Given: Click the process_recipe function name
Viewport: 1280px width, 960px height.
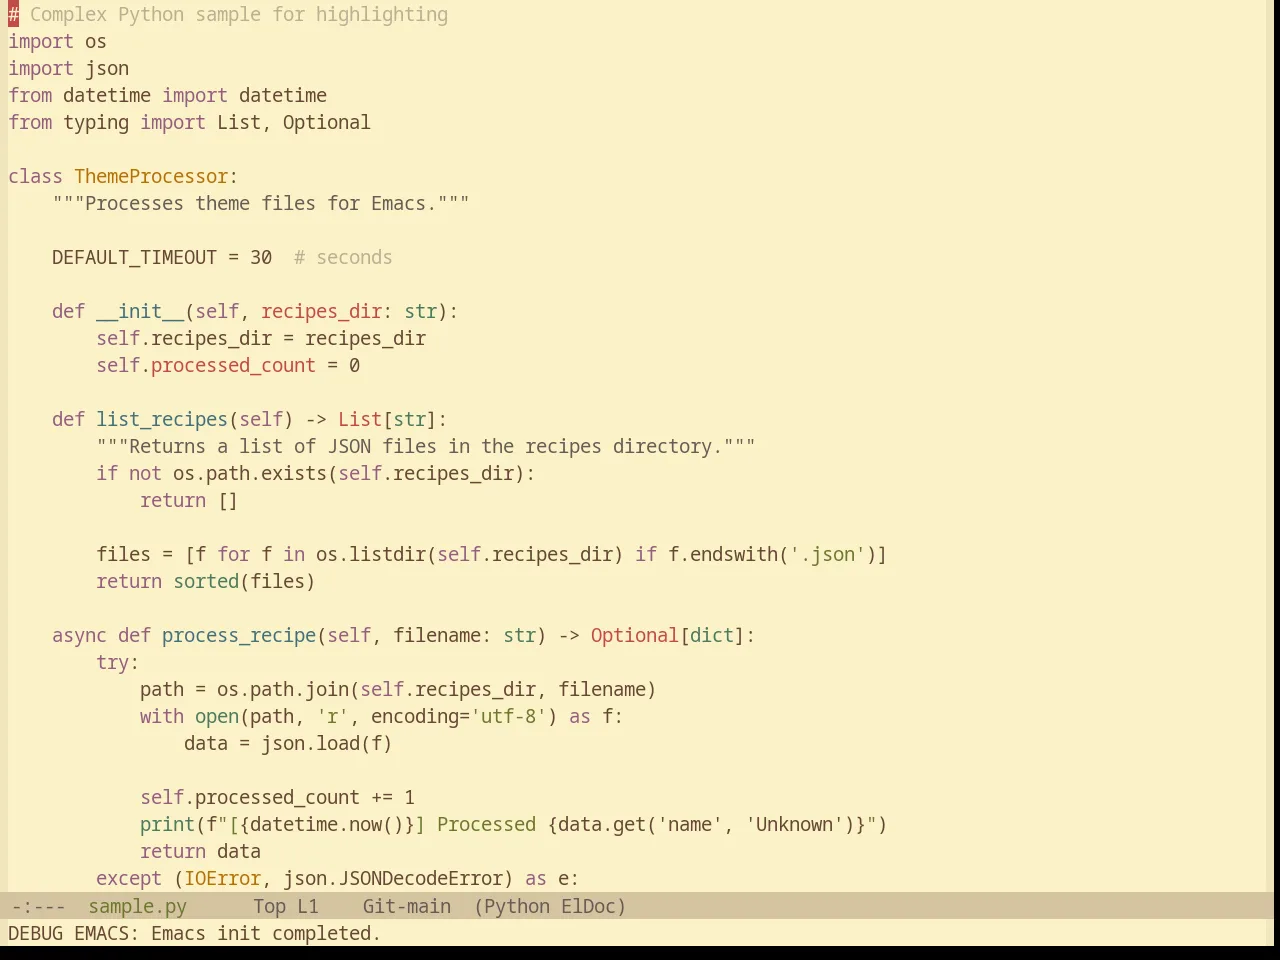Looking at the screenshot, I should 239,635.
